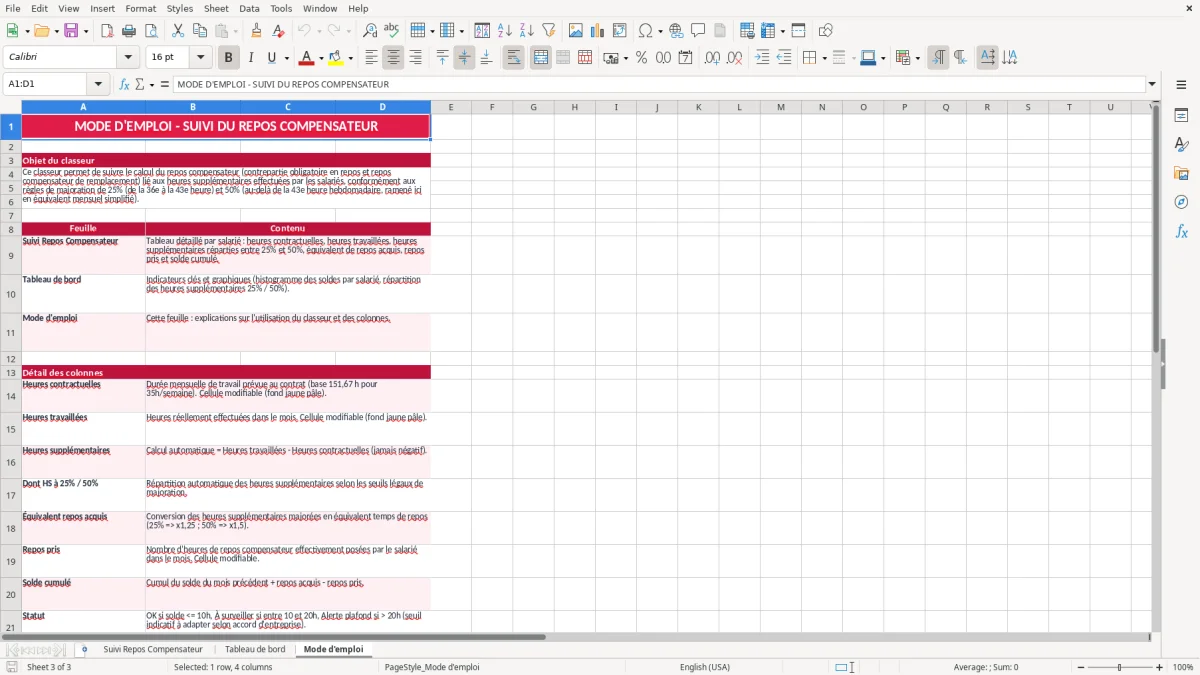Click into the formula input line
1200x675 pixels.
click(658, 84)
